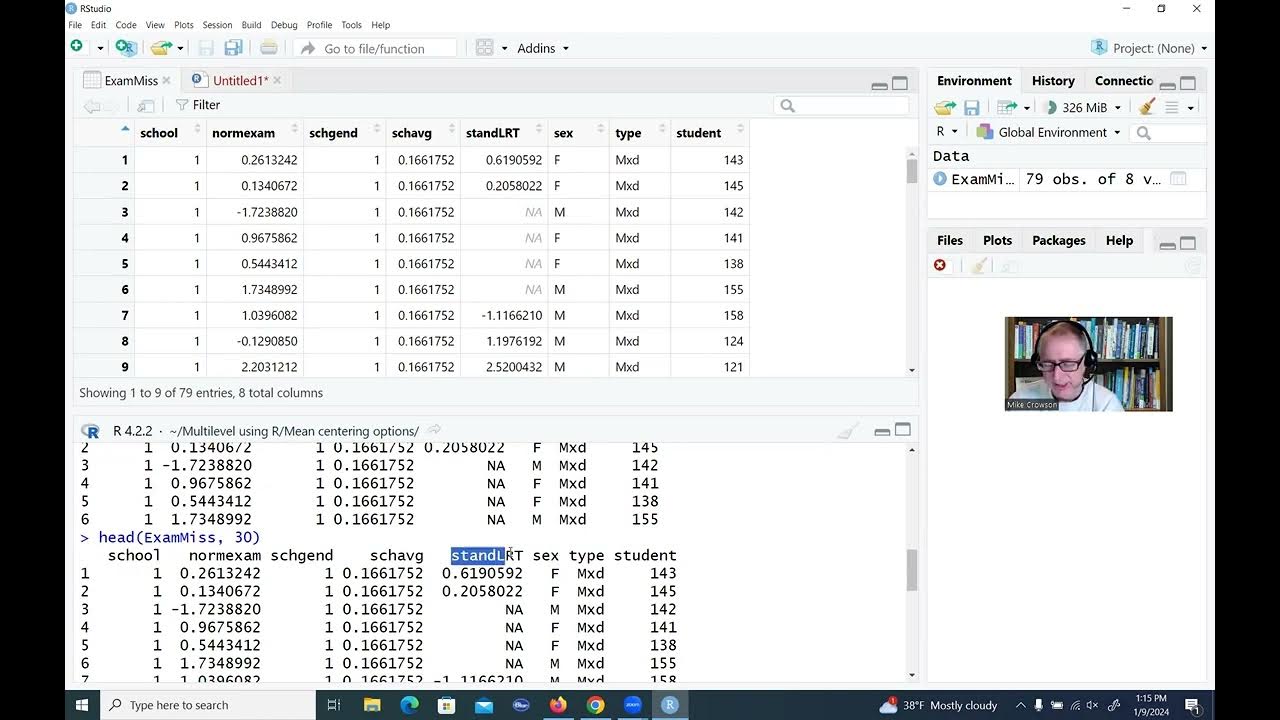
Task: Open the New File dropdown arrow
Action: pyautogui.click(x=100, y=48)
